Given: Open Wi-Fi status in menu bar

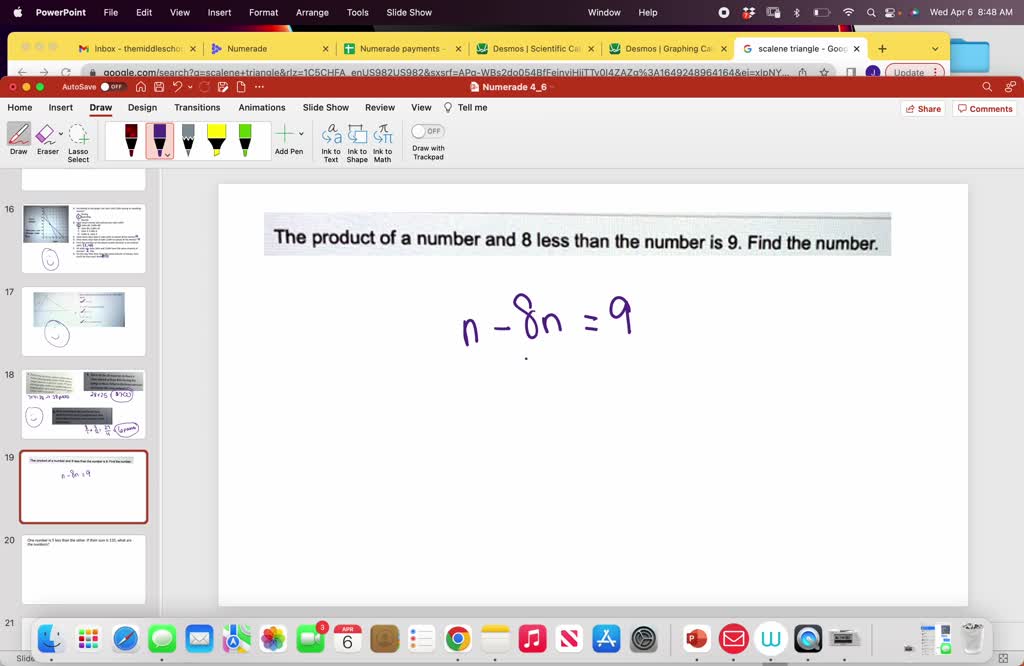Looking at the screenshot, I should pos(848,12).
